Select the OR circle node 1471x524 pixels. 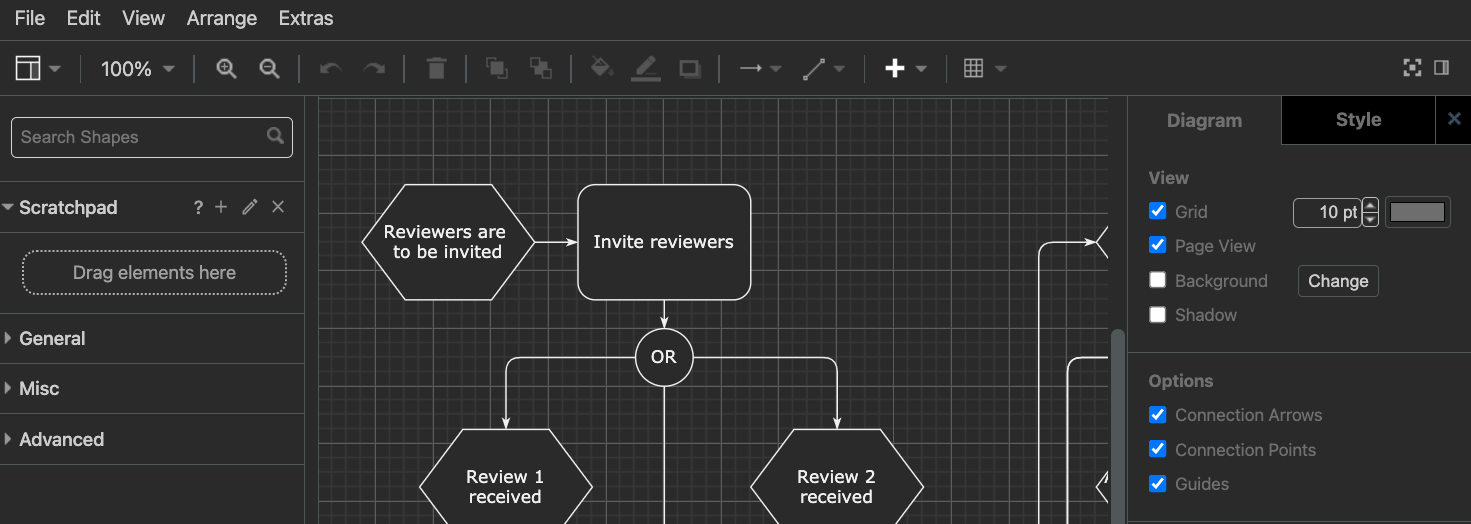pos(664,357)
